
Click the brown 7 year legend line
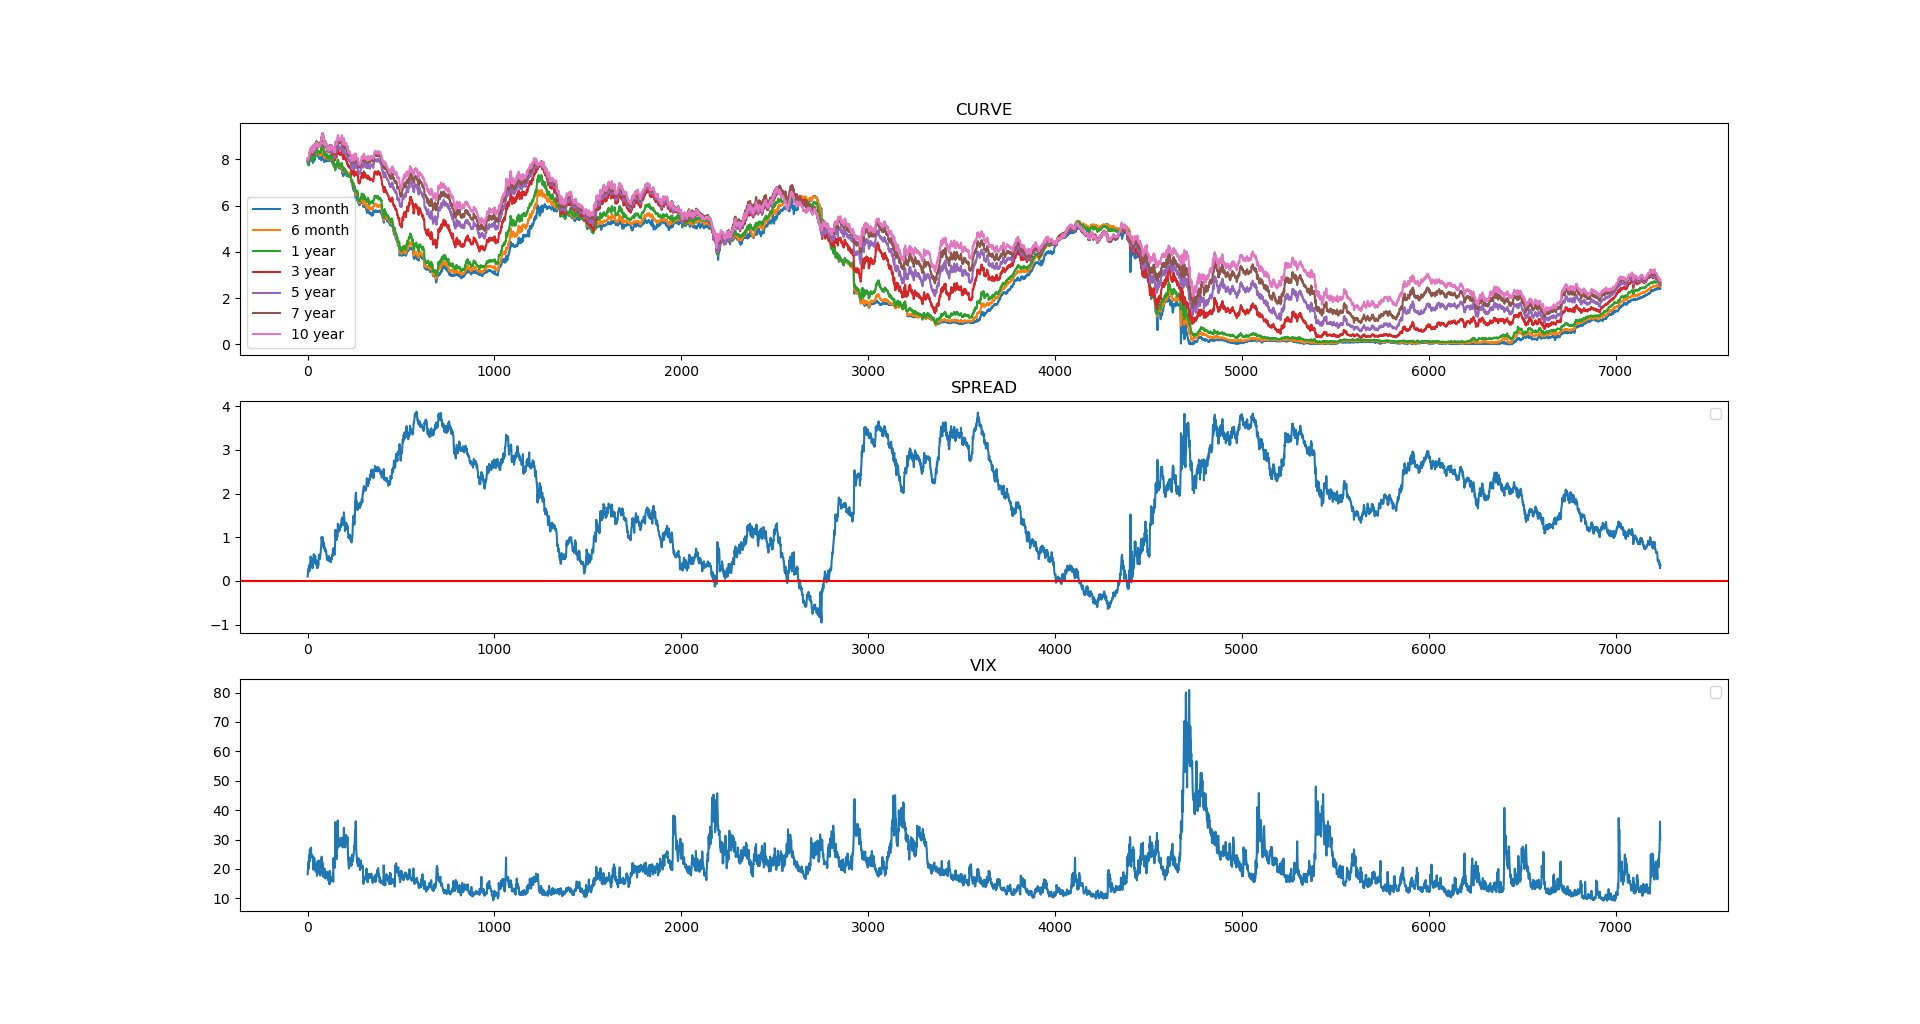pos(266,313)
